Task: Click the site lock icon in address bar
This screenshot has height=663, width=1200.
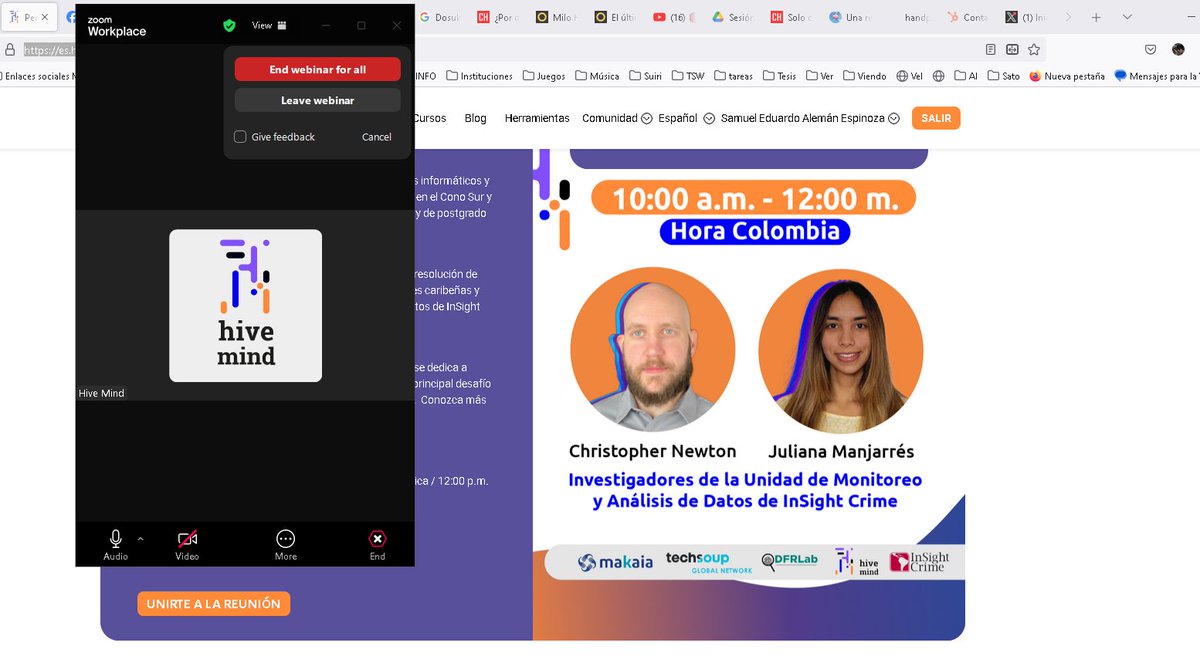Action: pos(10,49)
